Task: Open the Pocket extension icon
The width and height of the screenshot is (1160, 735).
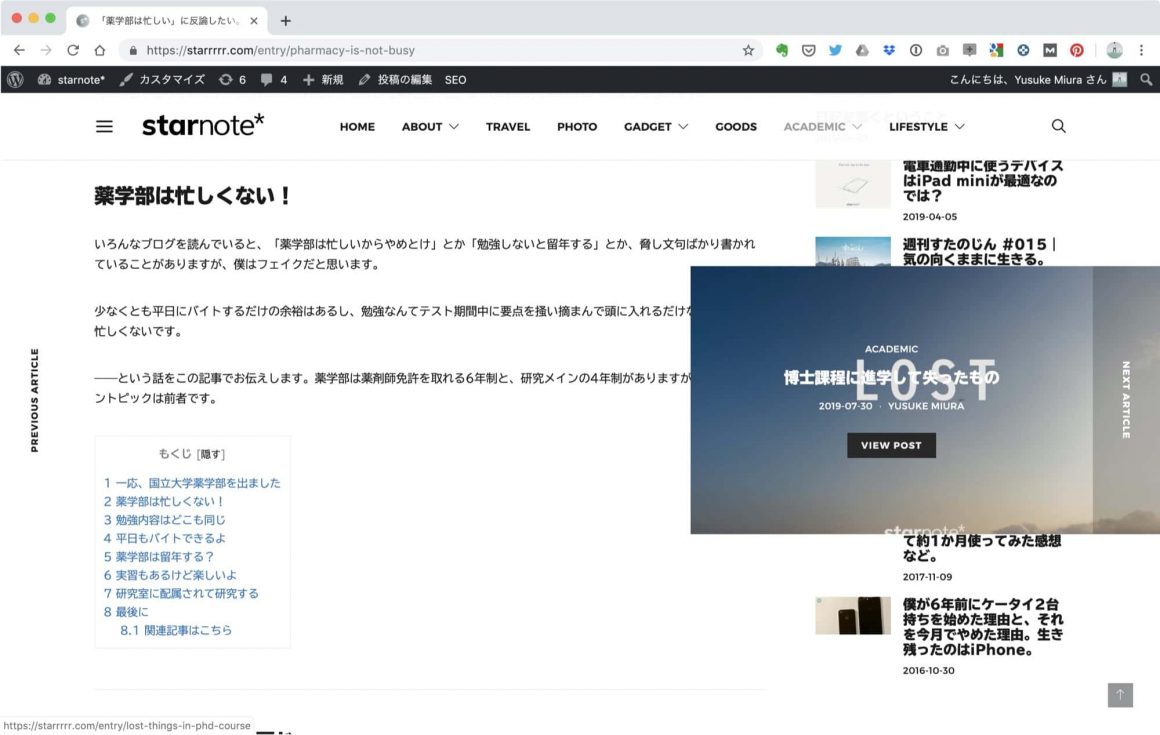Action: [808, 50]
